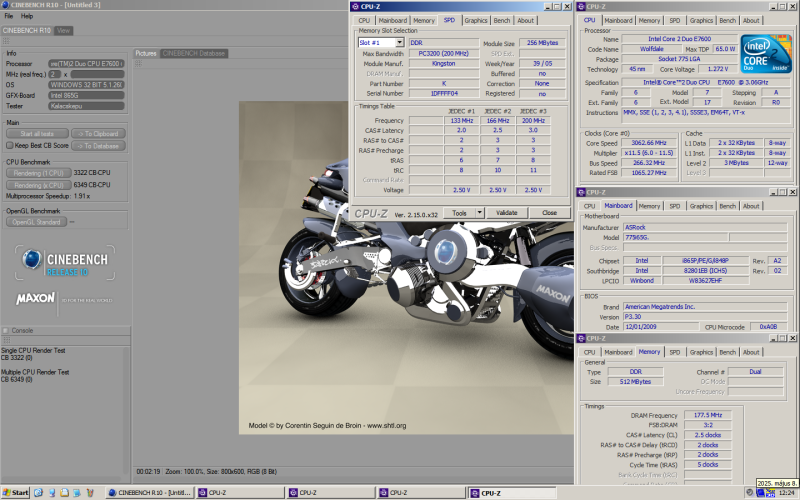Open the CPU tab in the Mainboard CPU-Z window
The image size is (800, 500).
click(x=589, y=206)
